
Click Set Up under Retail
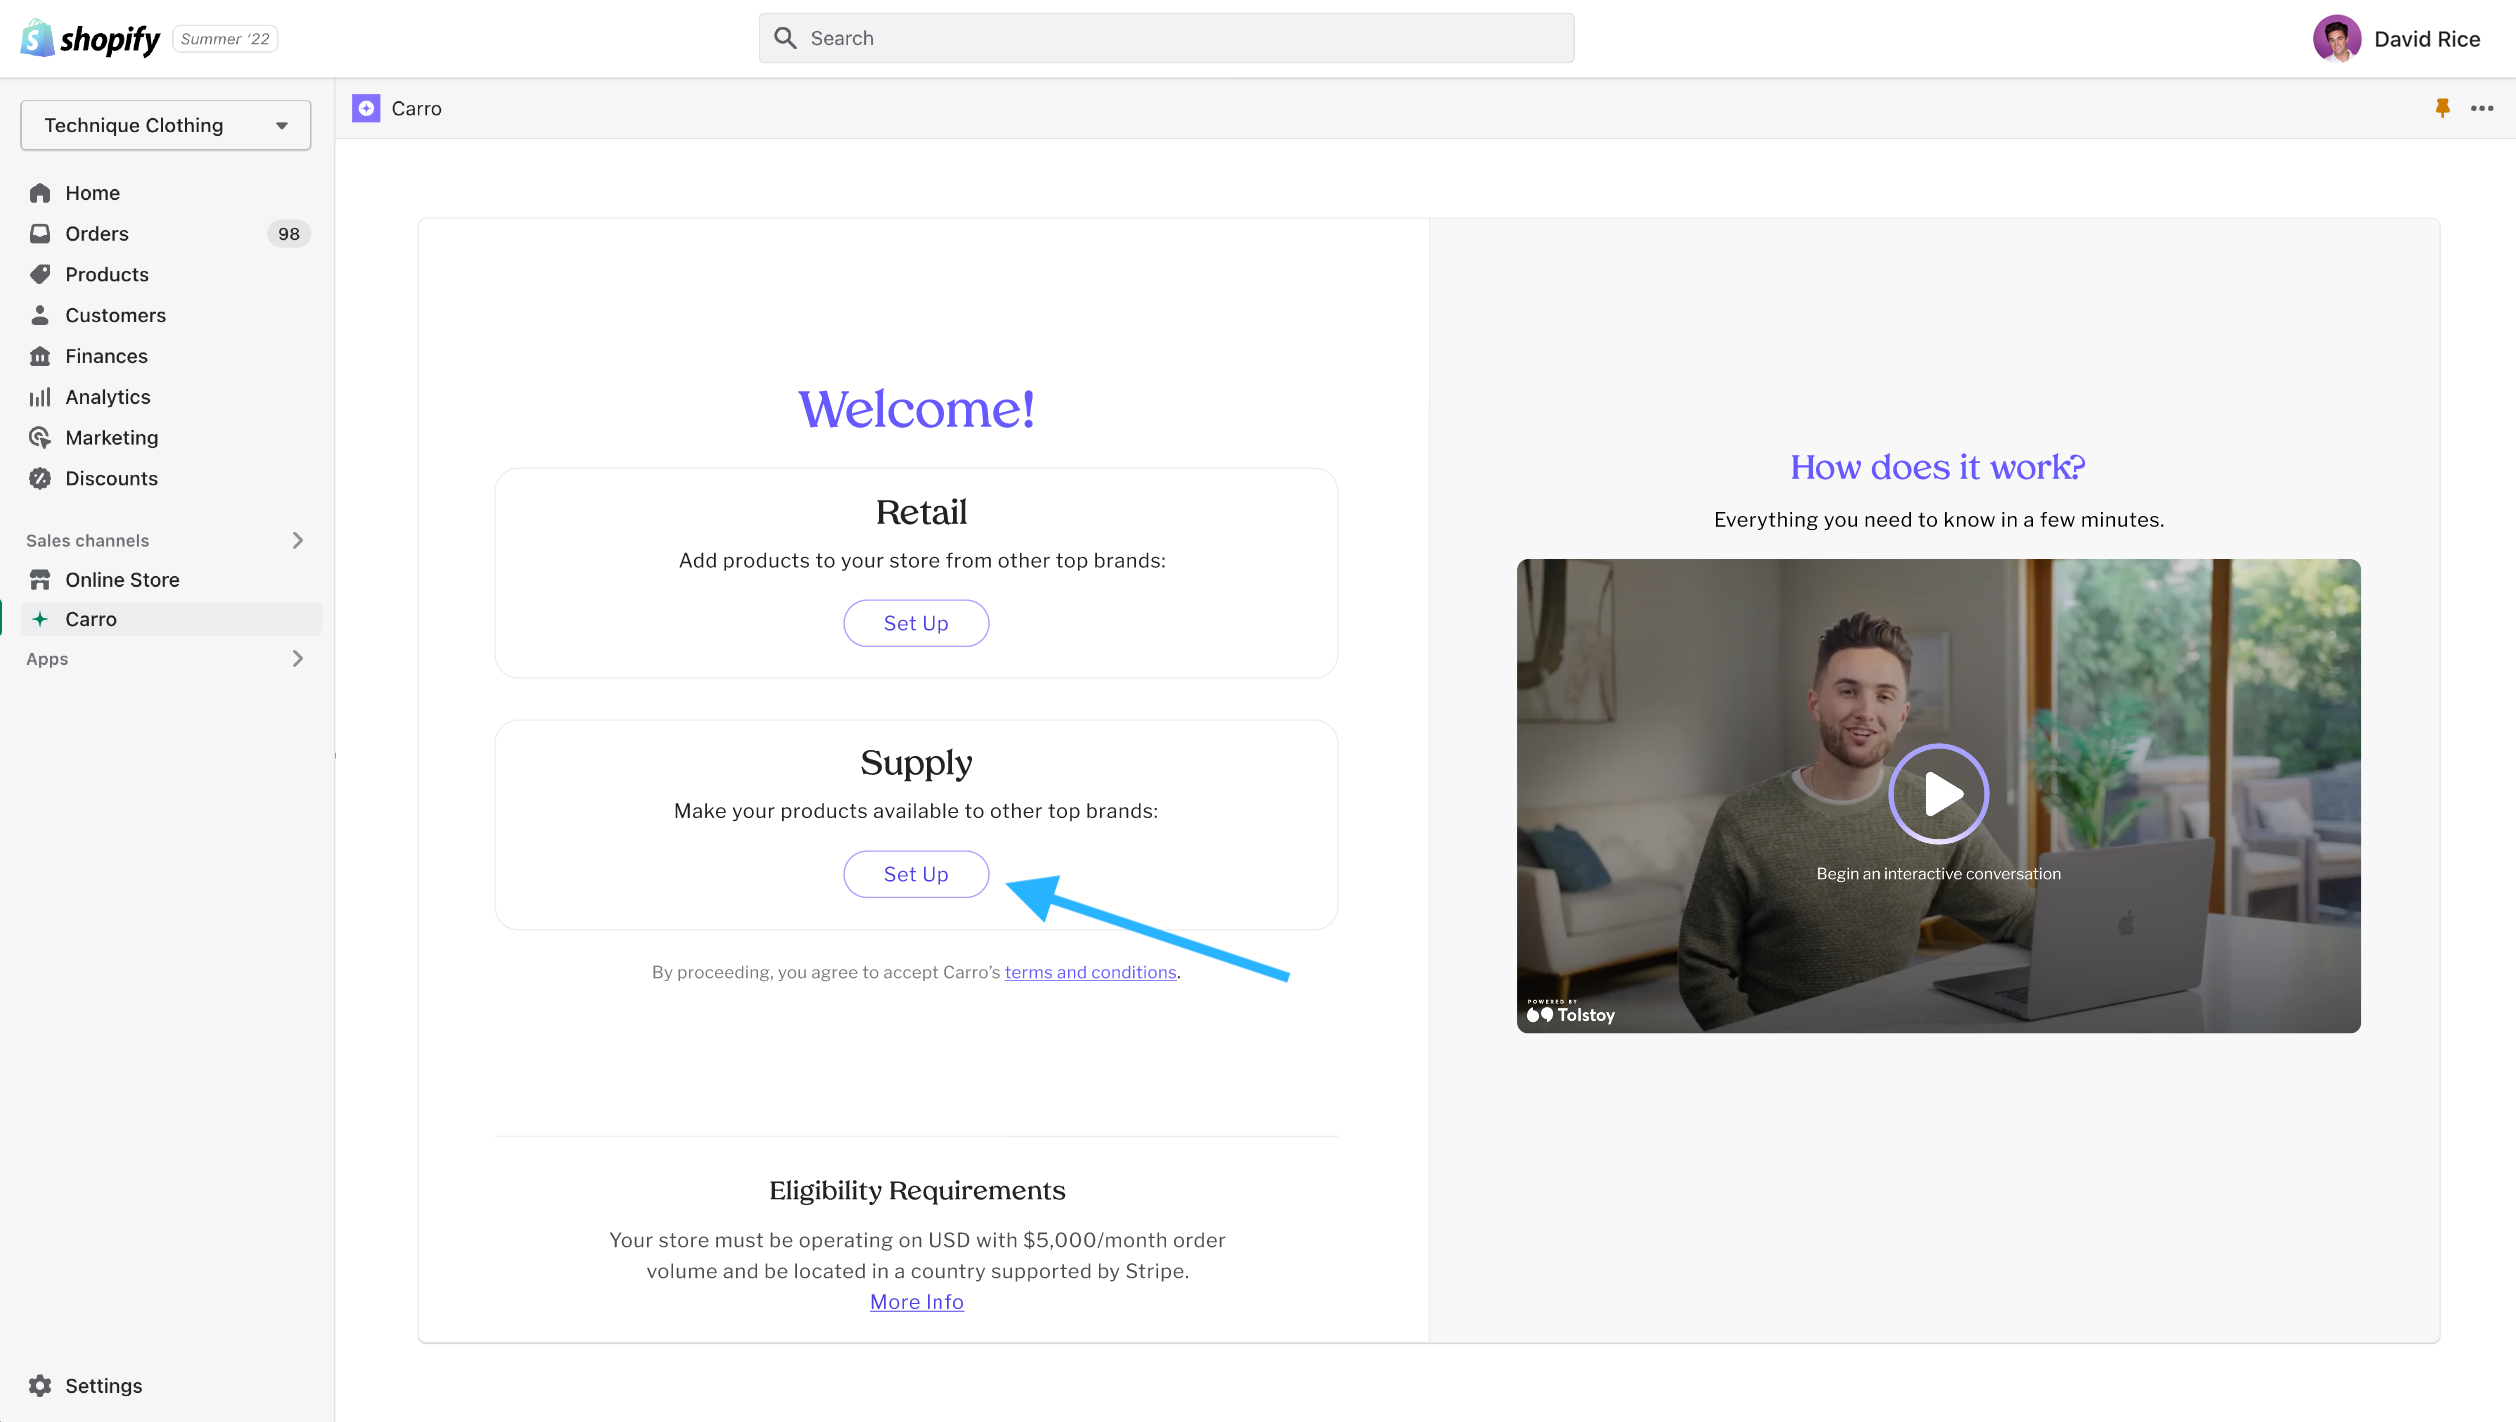[915, 623]
